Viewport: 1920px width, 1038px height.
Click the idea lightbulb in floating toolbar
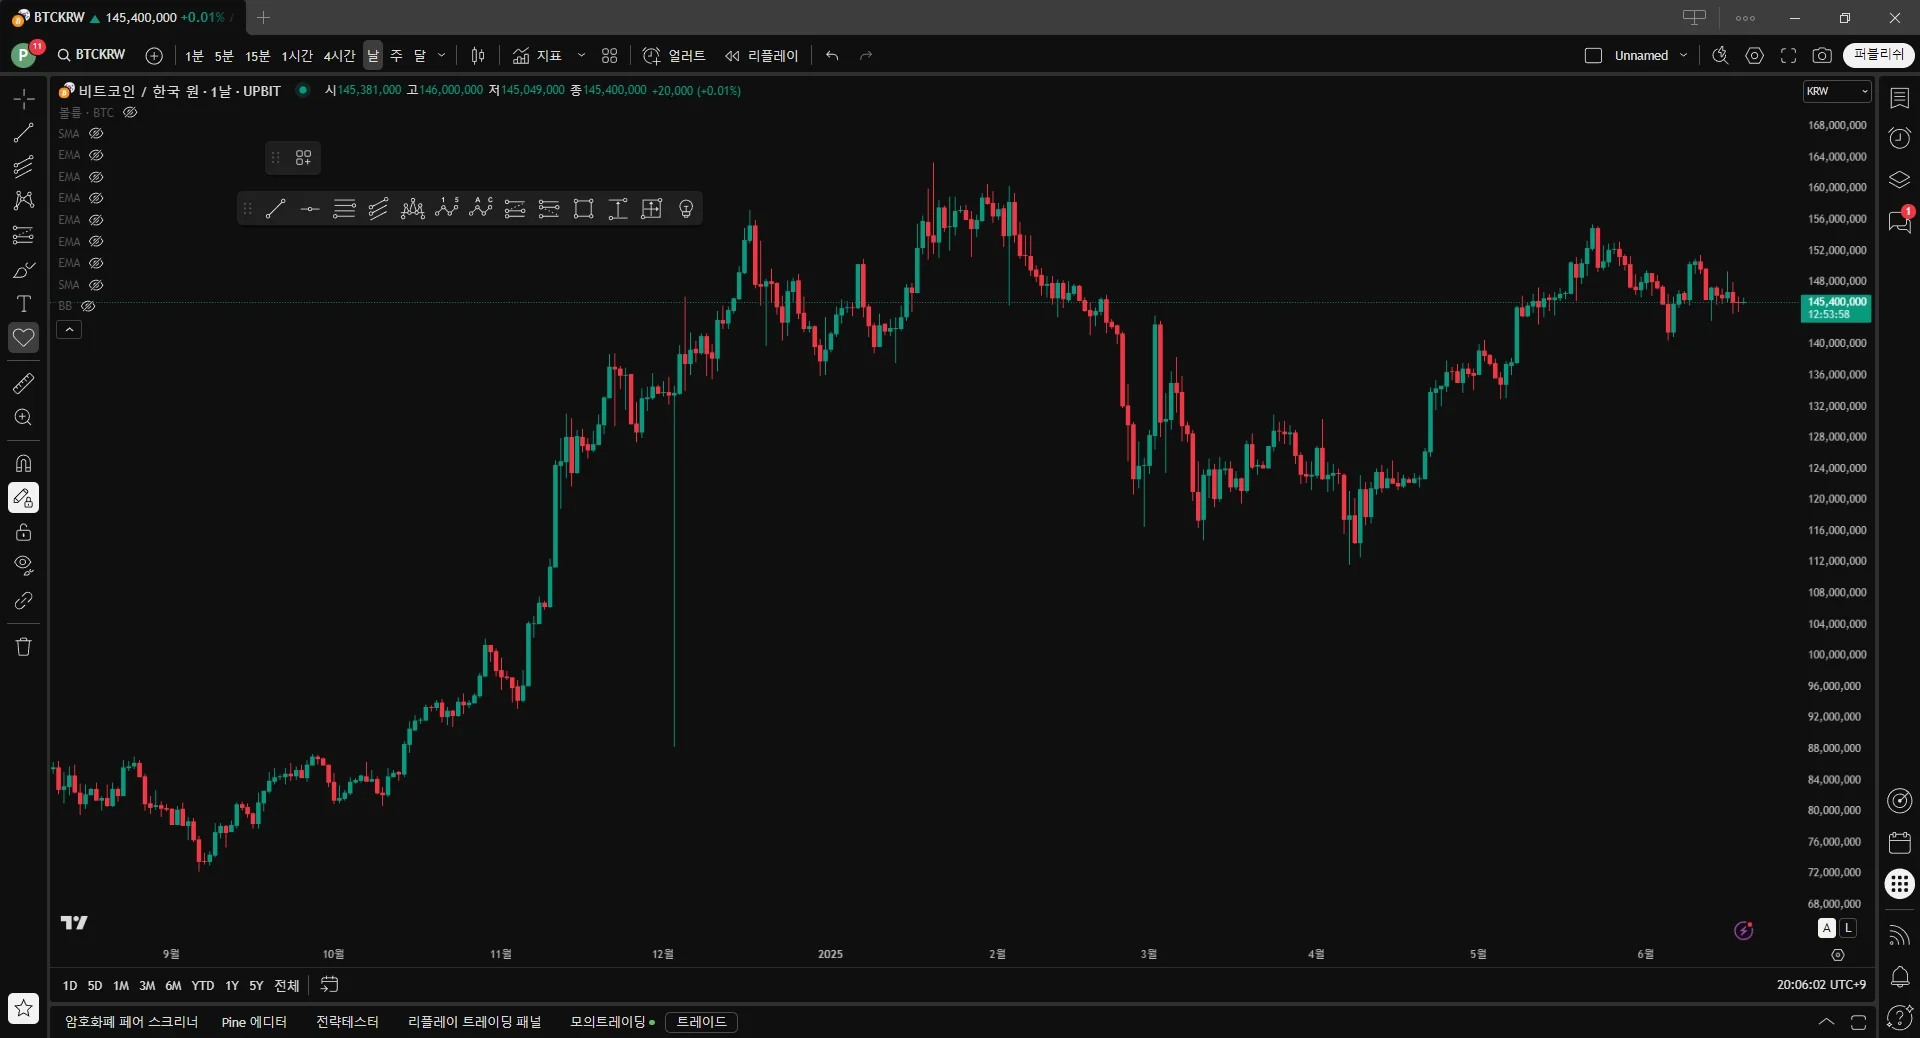pyautogui.click(x=686, y=209)
